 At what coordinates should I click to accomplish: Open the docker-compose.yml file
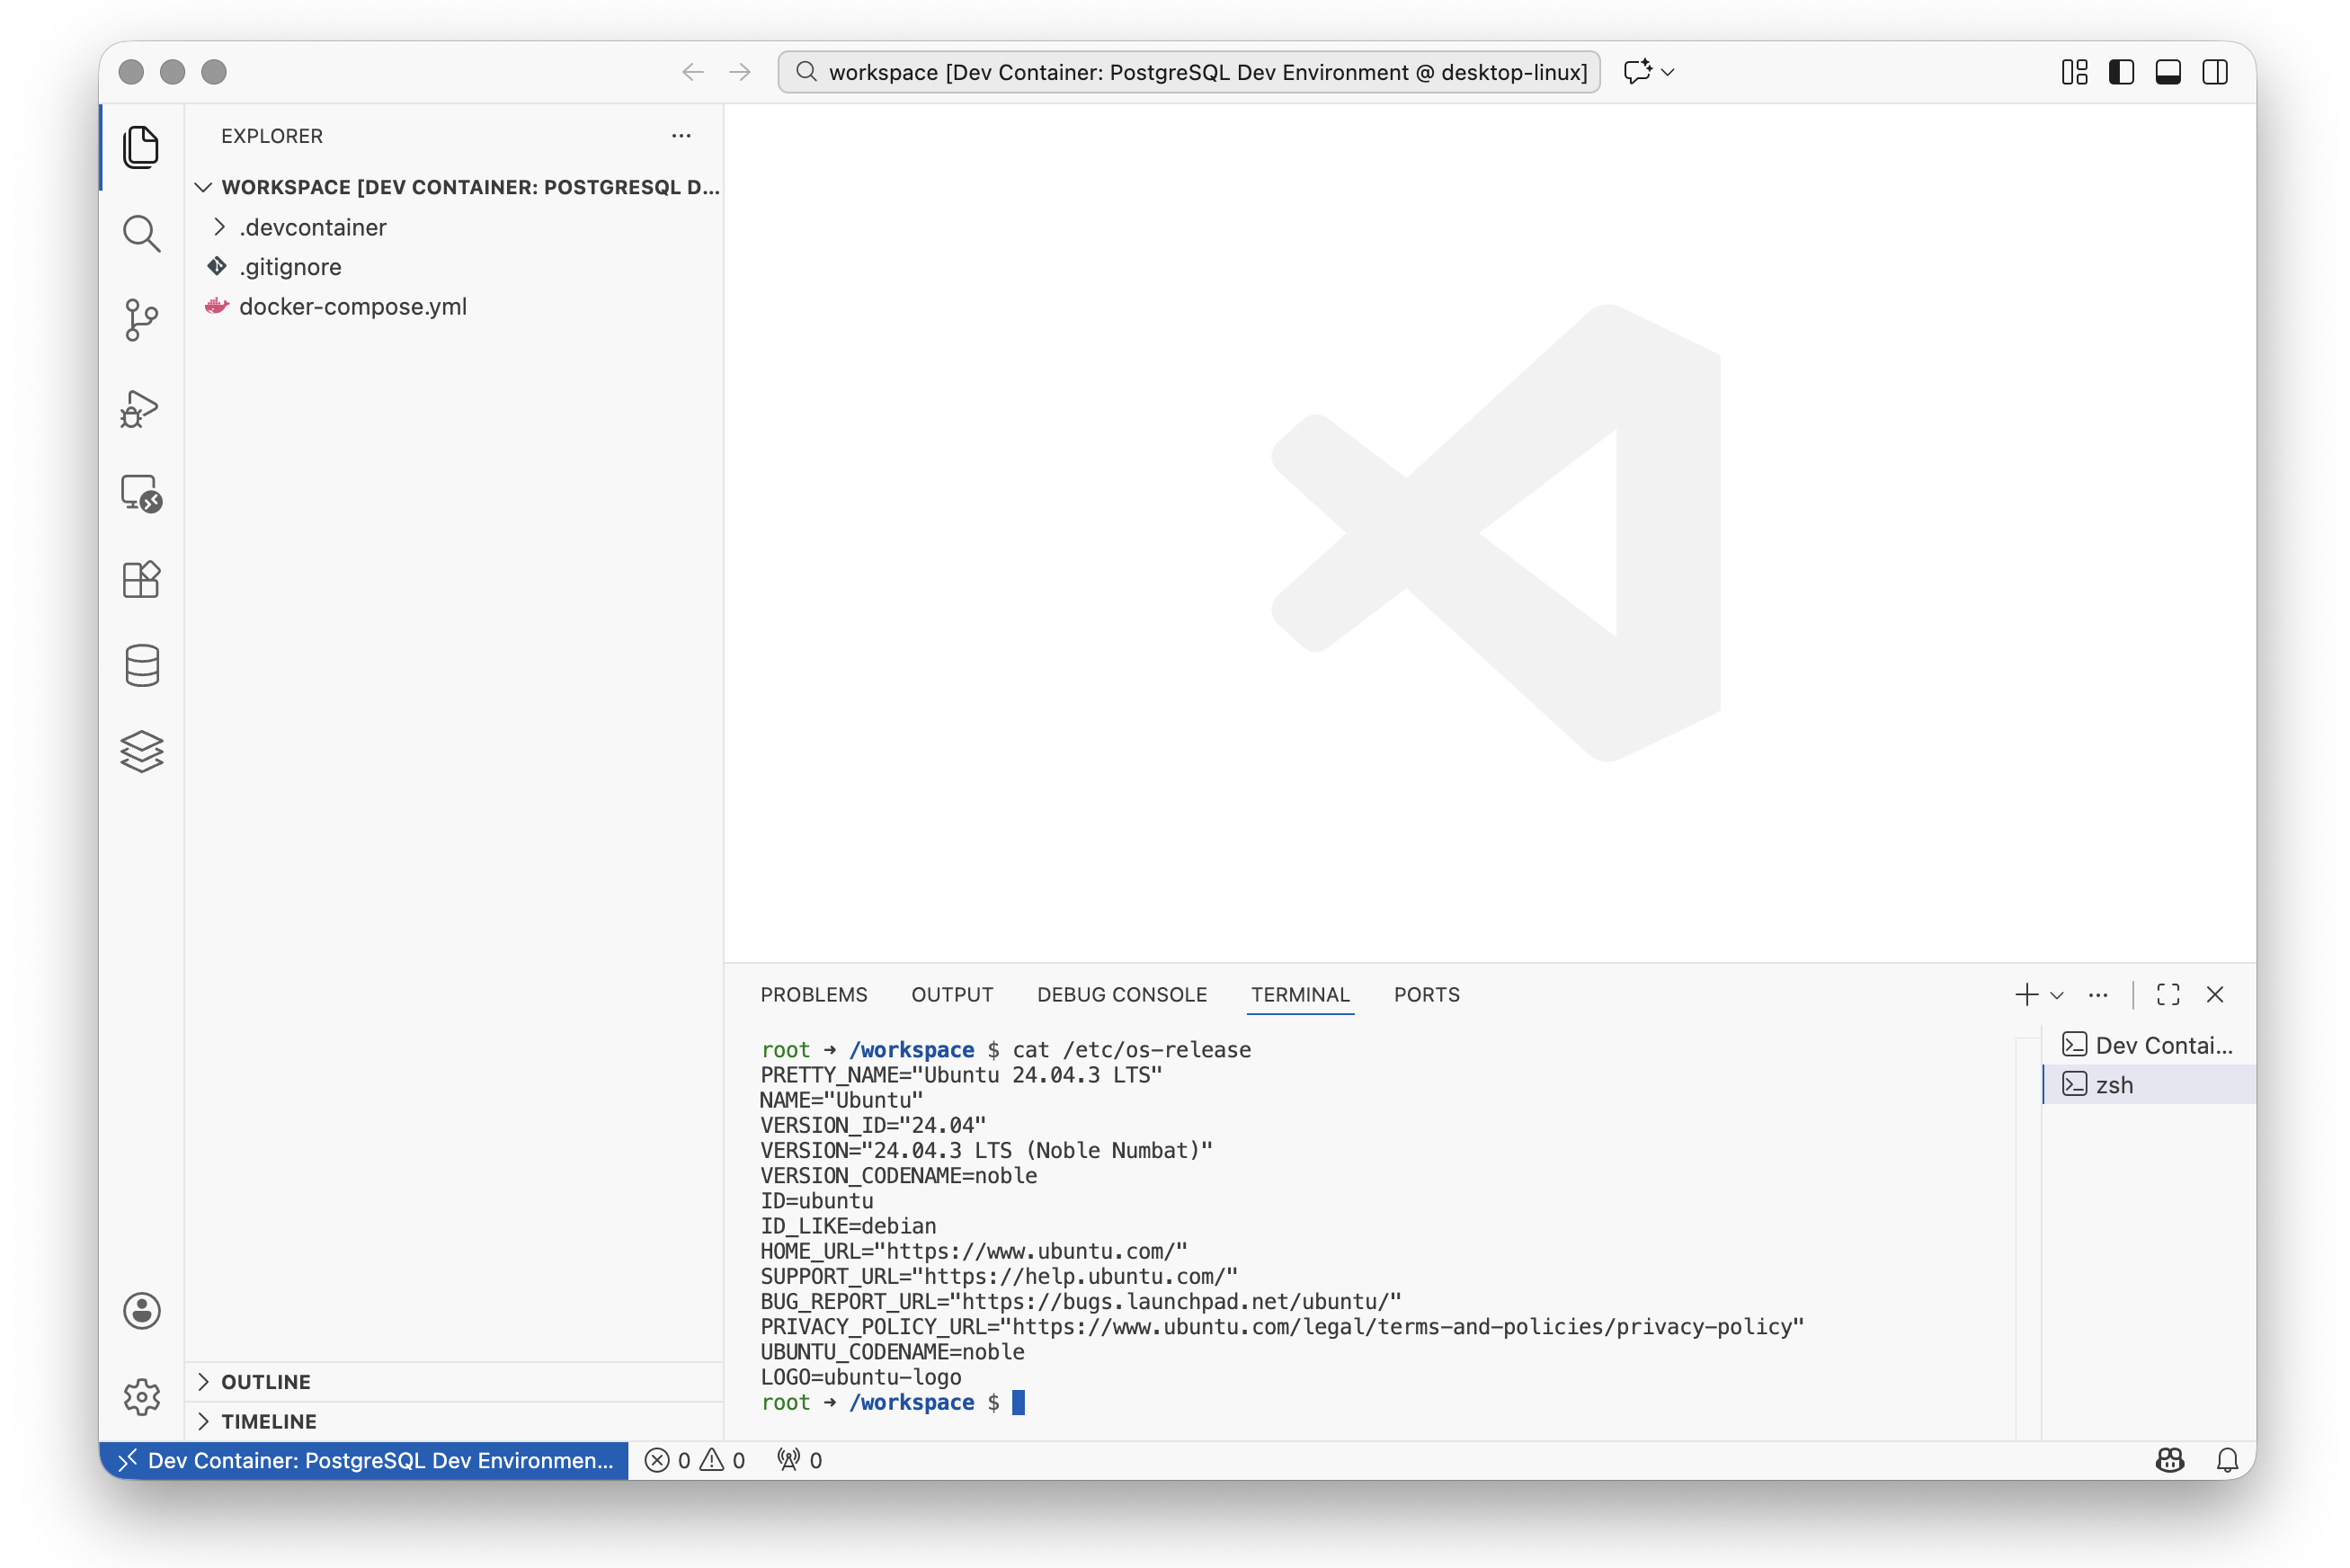(x=352, y=306)
